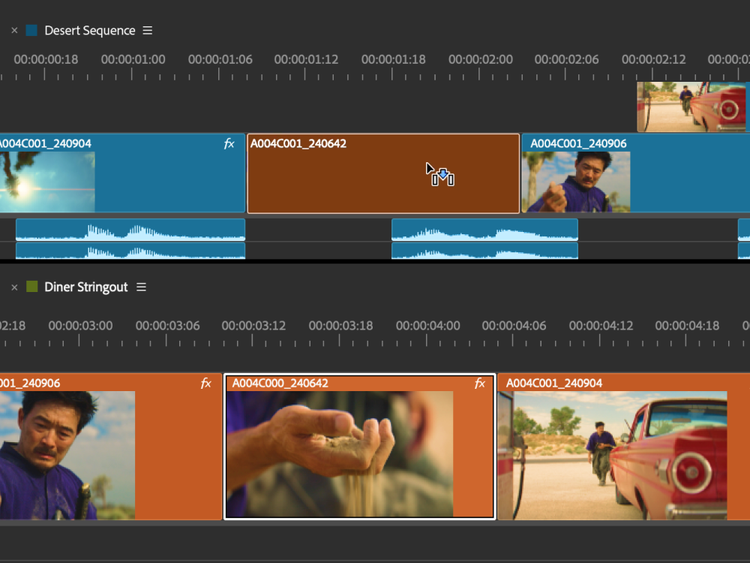Select brown A004C001_240642 clip in Desert Sequence
The height and width of the screenshot is (563, 750).
[383, 174]
